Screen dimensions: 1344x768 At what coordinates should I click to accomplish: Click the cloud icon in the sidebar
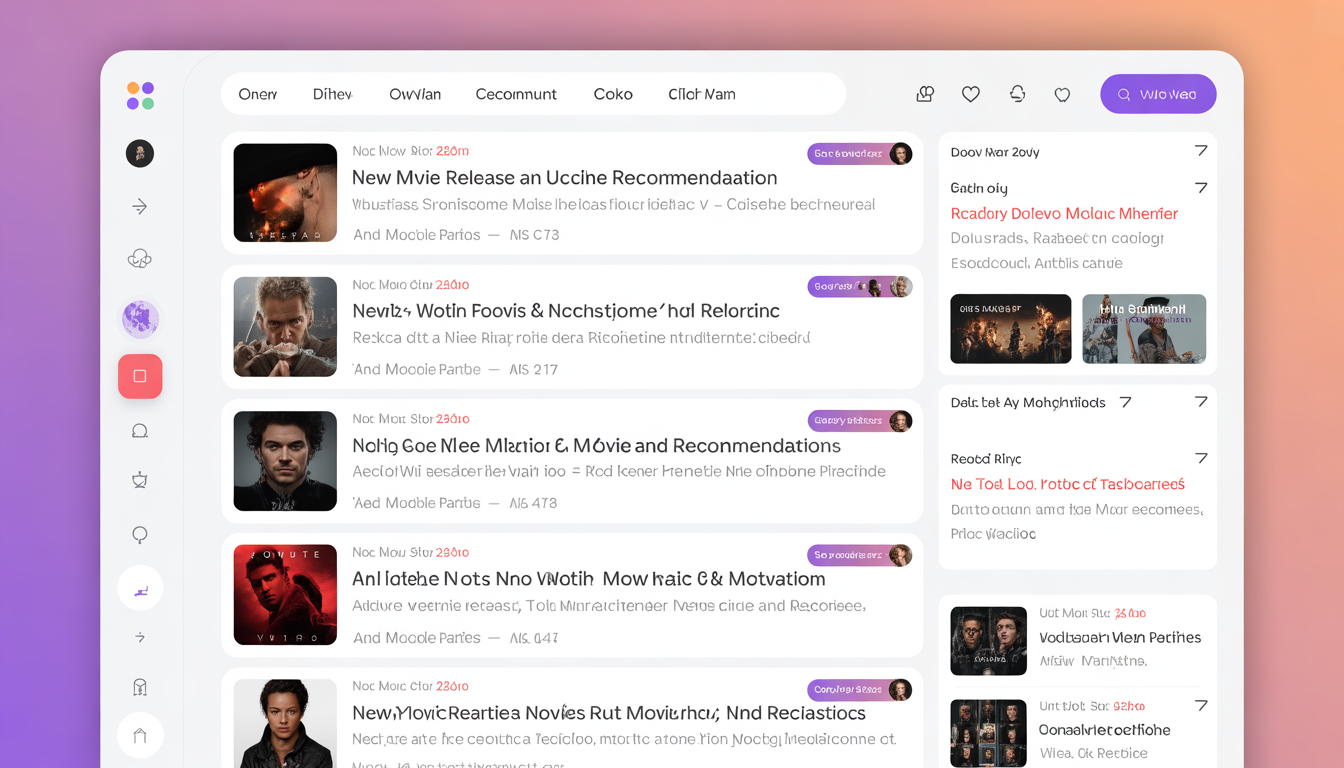140,259
